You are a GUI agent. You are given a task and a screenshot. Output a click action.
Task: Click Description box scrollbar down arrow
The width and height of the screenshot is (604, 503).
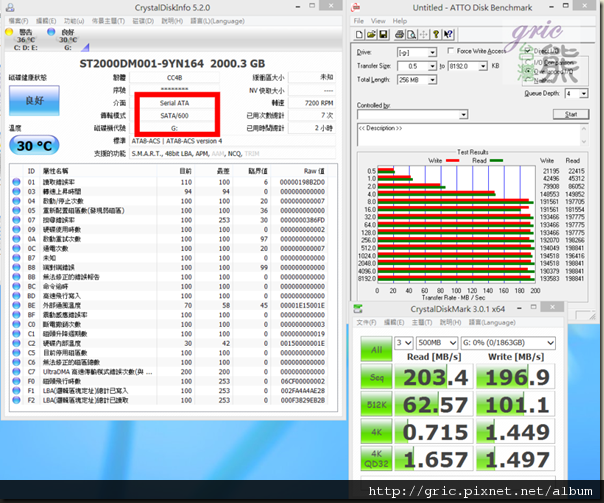click(x=584, y=141)
